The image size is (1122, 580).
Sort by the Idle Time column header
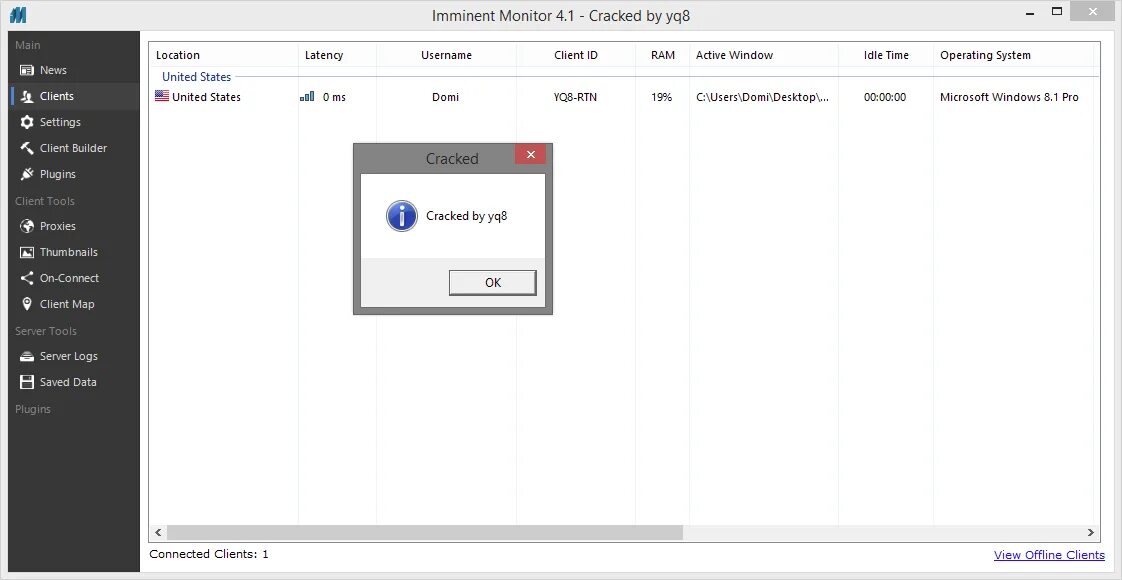coord(886,55)
